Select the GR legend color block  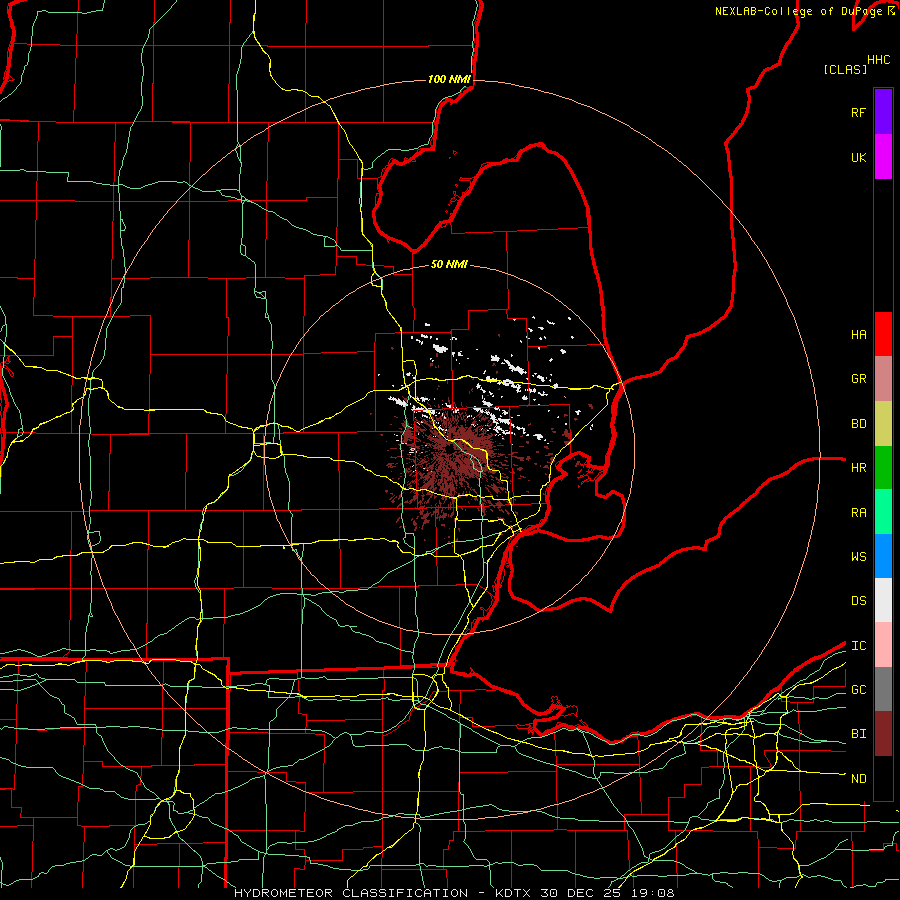[883, 379]
